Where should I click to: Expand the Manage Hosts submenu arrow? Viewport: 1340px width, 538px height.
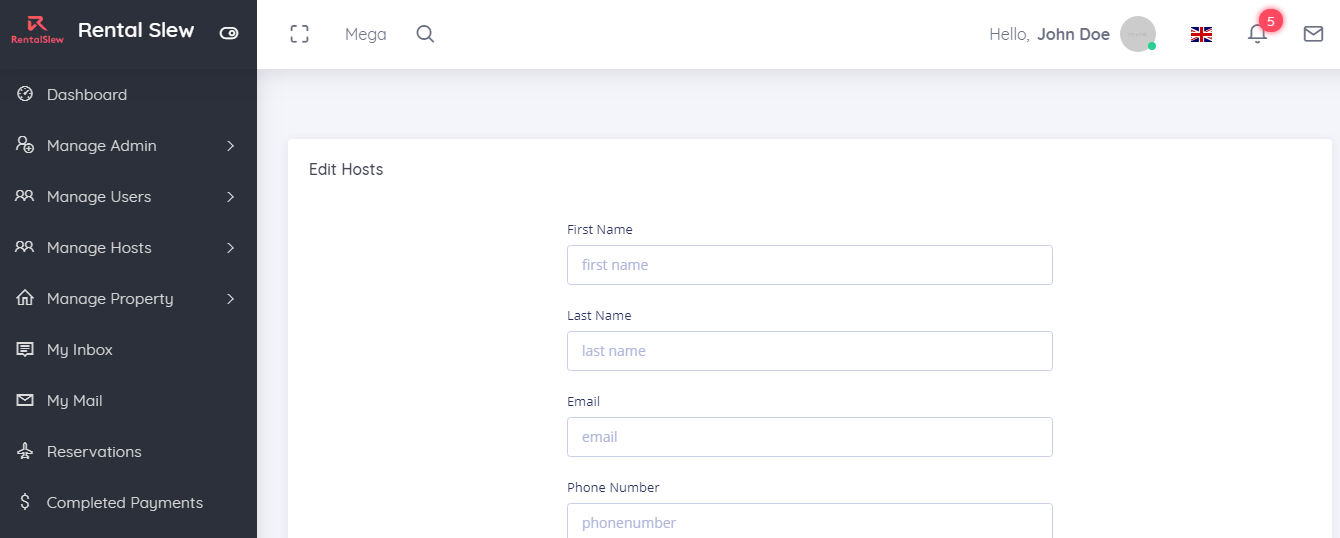coord(230,248)
